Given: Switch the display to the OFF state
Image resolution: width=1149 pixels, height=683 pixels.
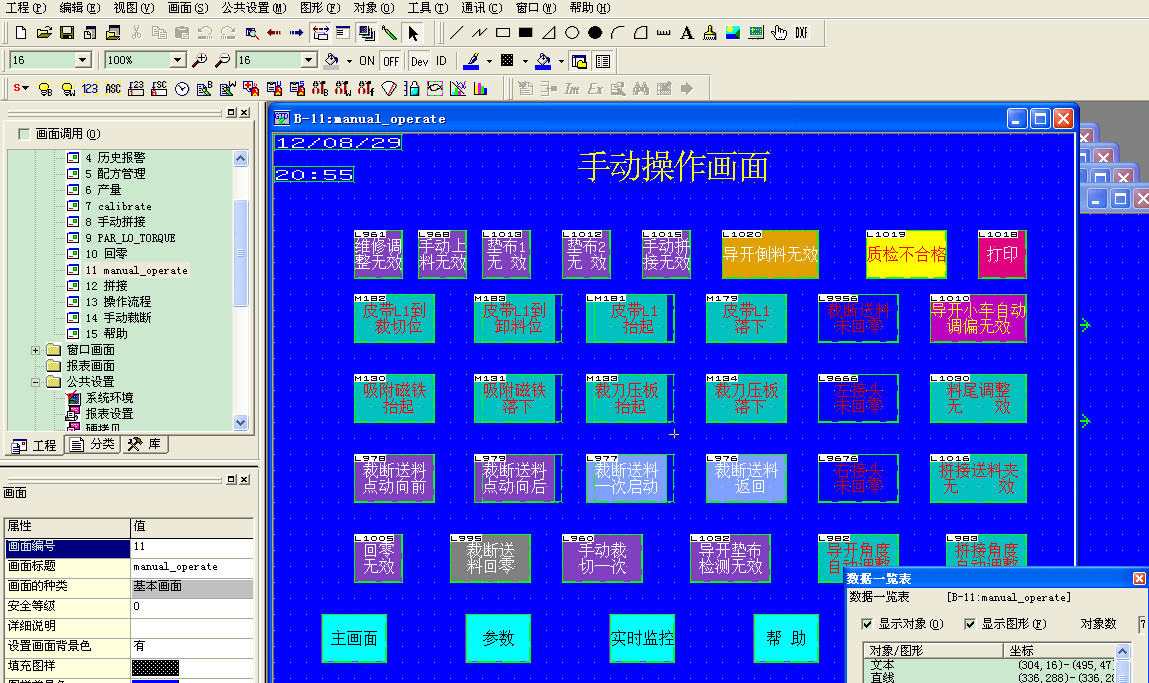Looking at the screenshot, I should (x=391, y=61).
